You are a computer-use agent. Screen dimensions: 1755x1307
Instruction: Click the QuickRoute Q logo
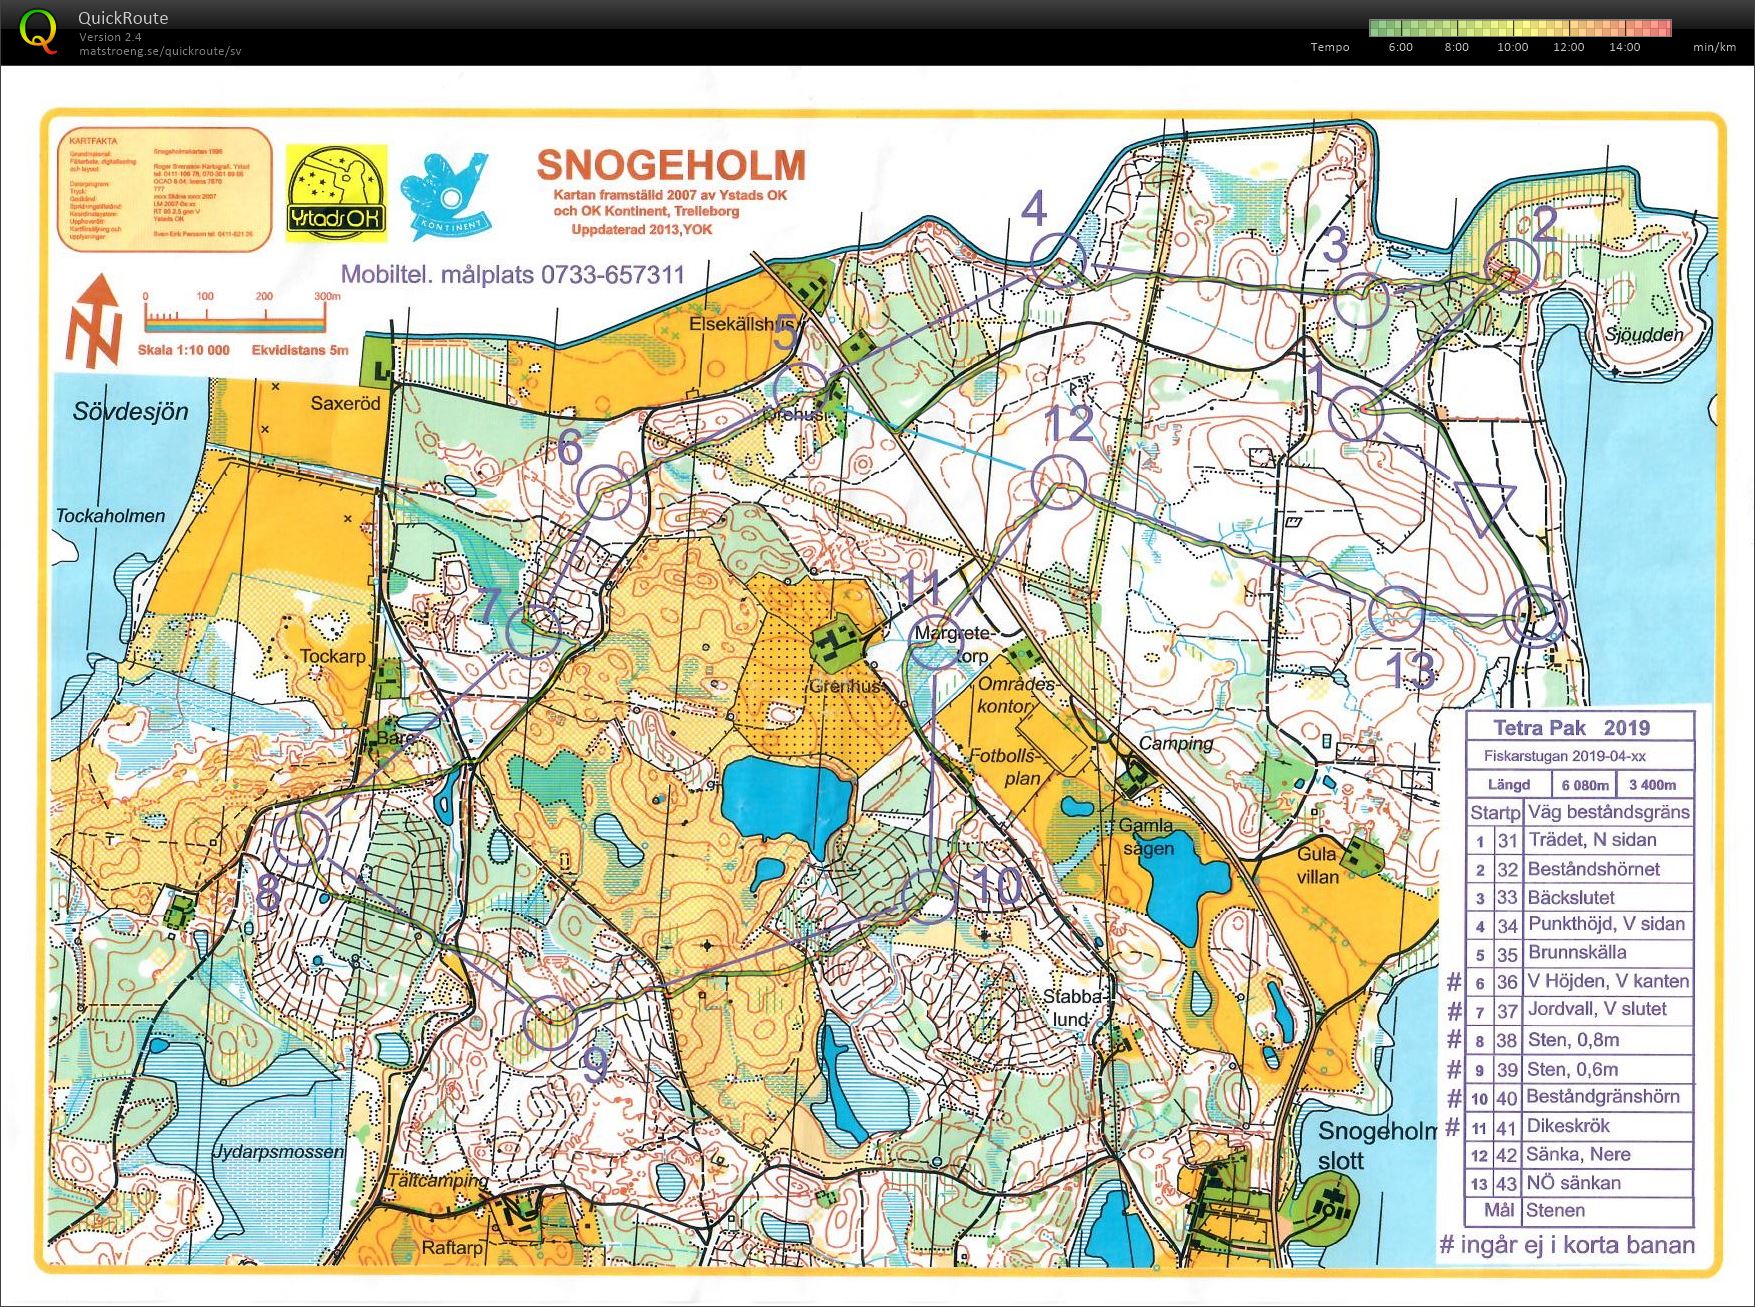37,32
